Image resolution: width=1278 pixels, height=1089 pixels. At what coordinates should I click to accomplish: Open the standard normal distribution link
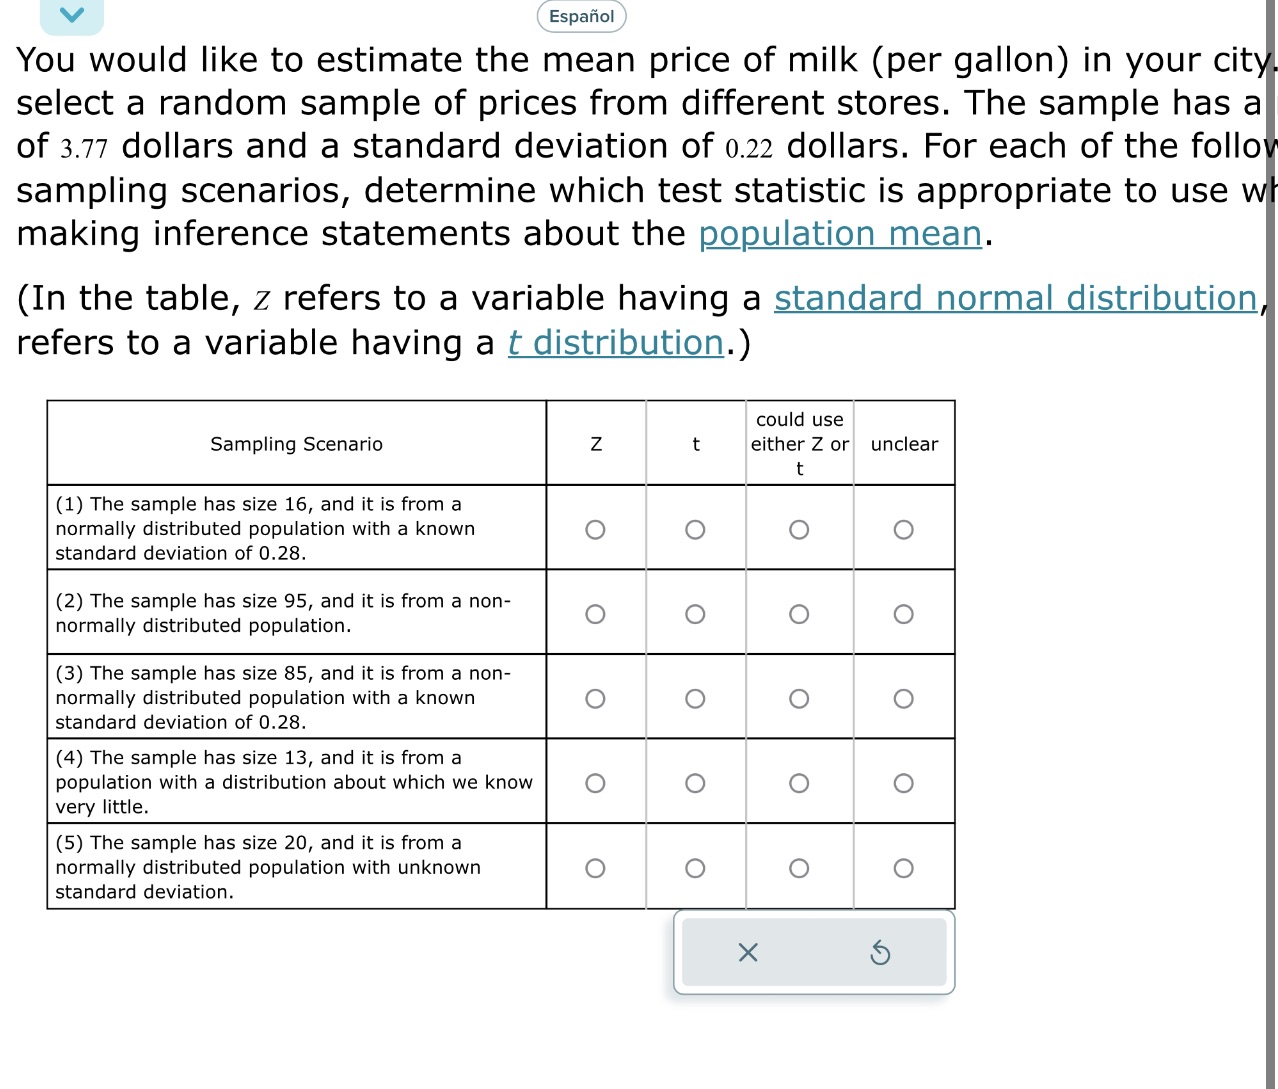coord(1015,298)
